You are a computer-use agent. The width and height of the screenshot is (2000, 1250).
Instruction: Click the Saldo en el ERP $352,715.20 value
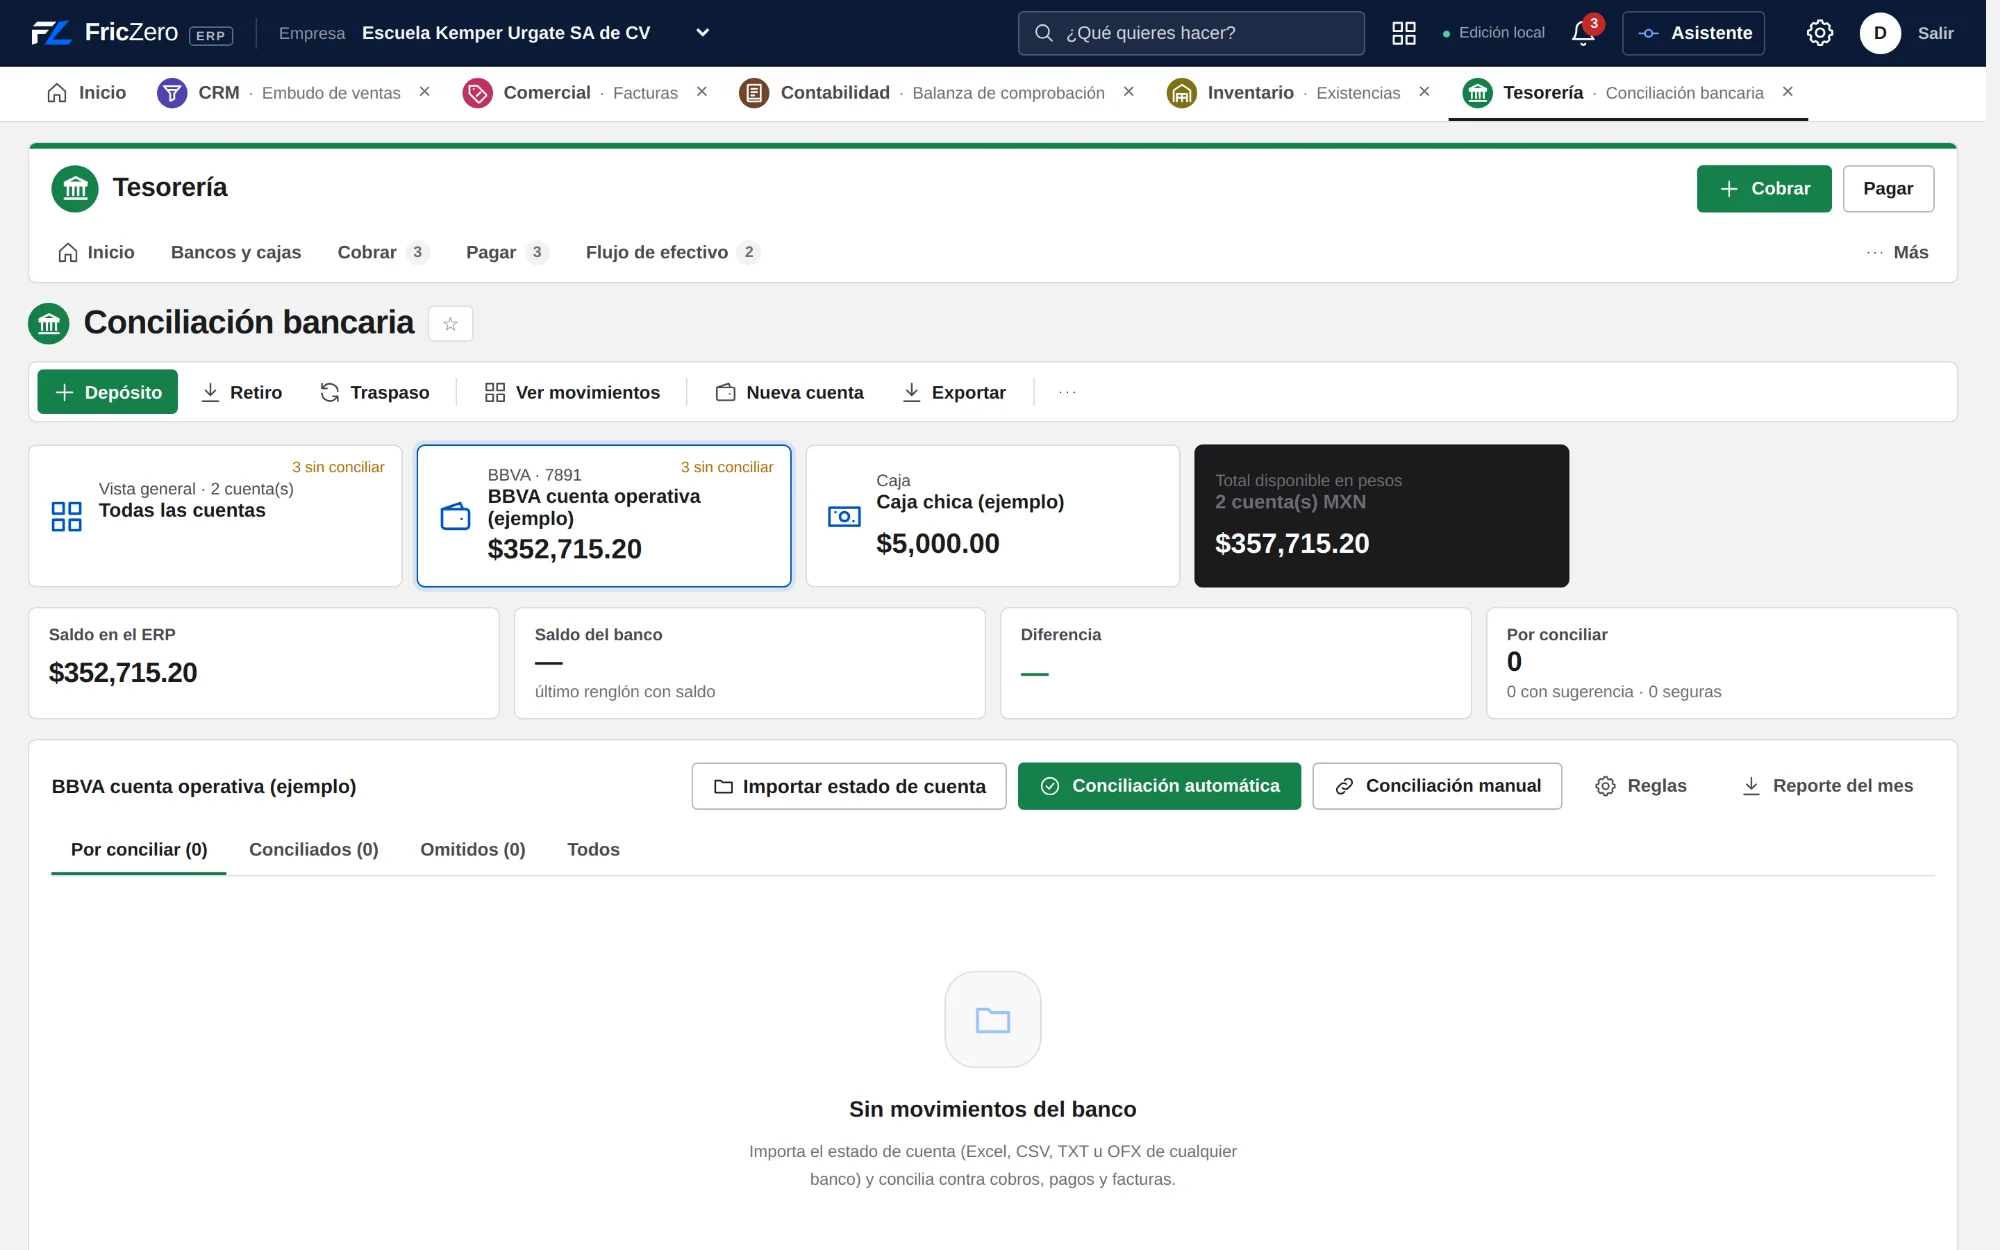[x=123, y=673]
